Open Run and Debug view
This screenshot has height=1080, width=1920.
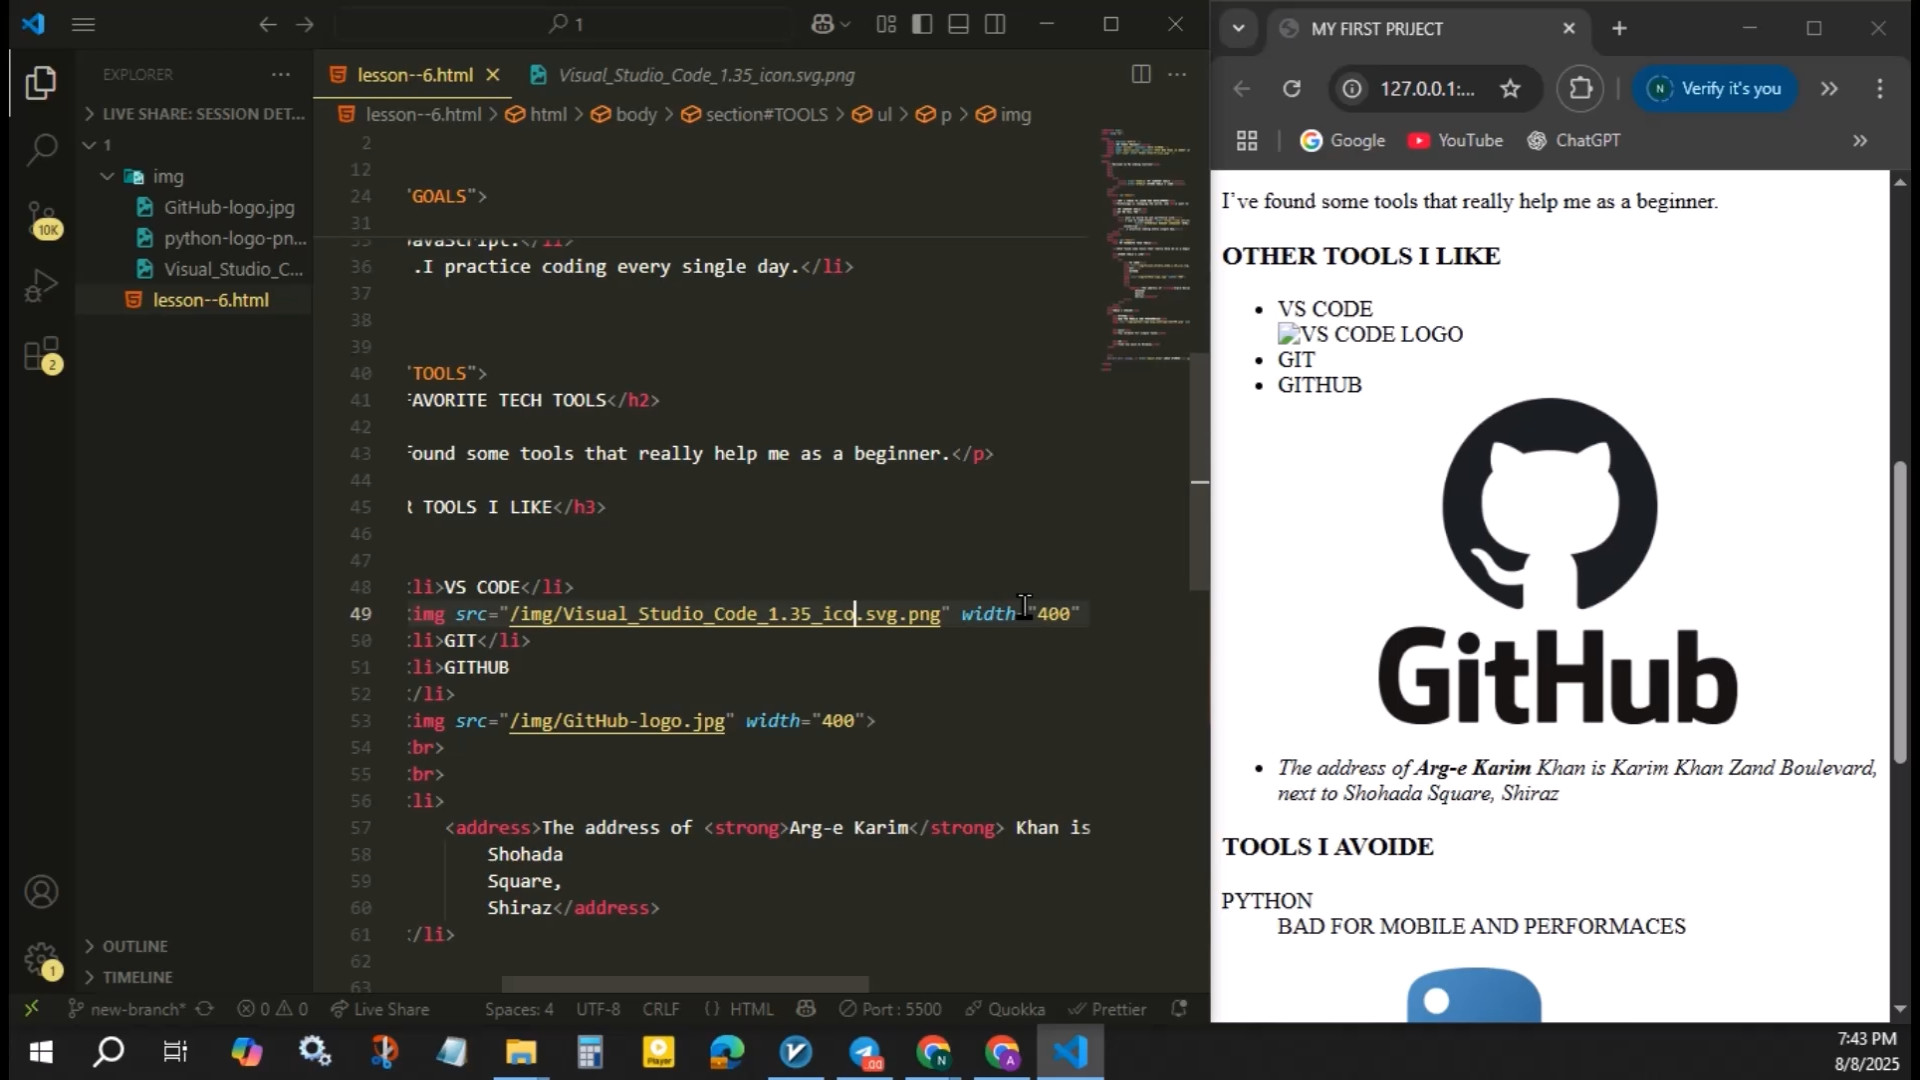pyautogui.click(x=41, y=286)
